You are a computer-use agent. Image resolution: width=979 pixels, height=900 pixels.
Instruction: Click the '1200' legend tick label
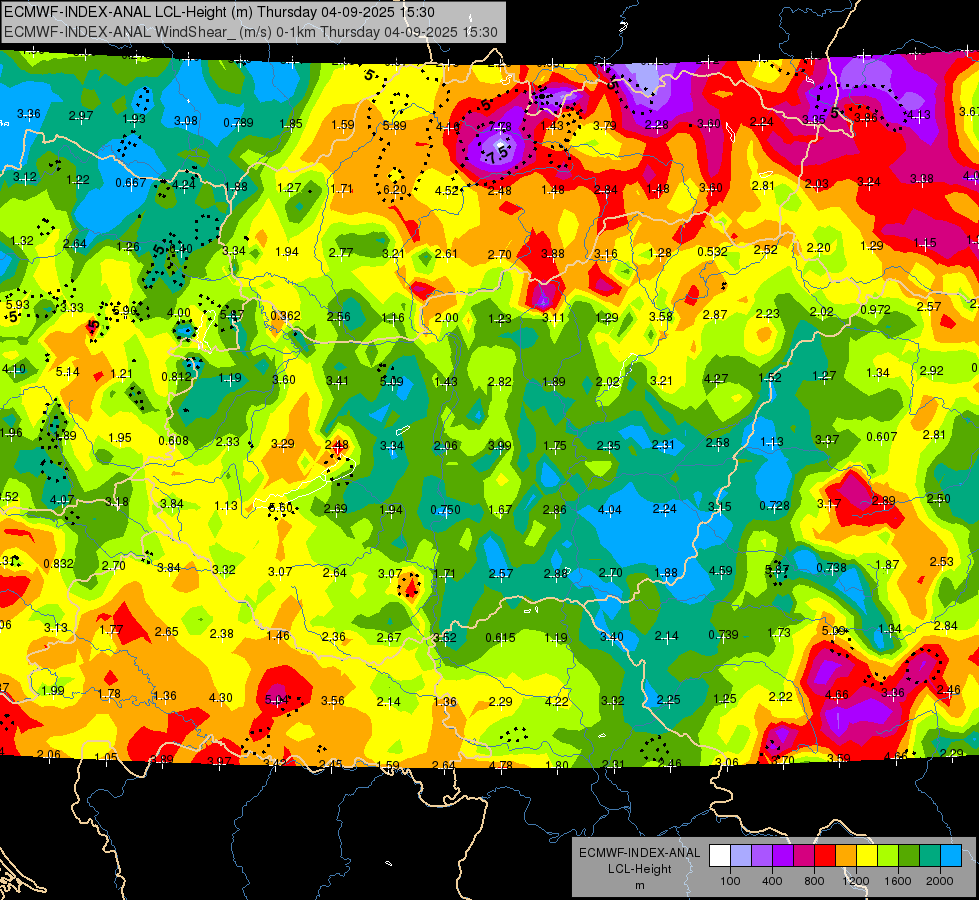tap(856, 881)
